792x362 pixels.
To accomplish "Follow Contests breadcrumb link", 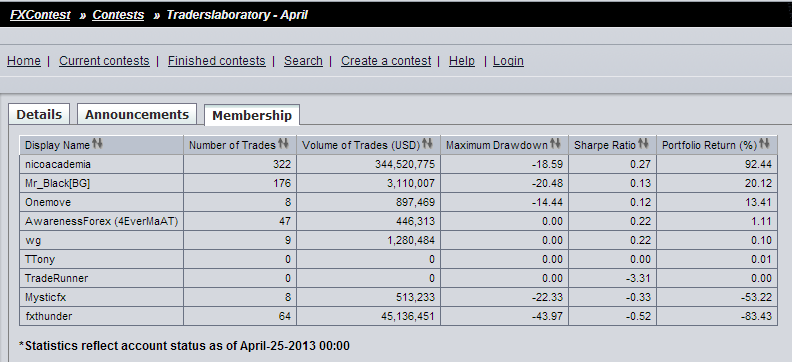I will [x=118, y=15].
